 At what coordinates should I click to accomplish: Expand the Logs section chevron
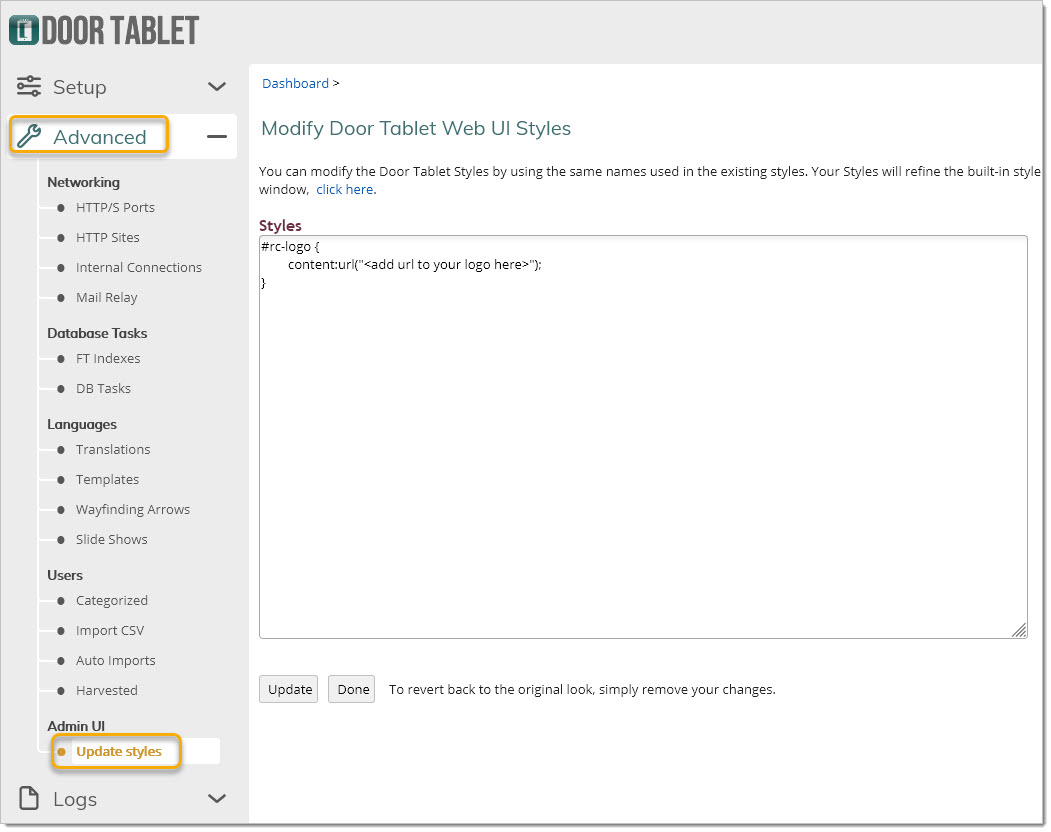click(x=217, y=798)
